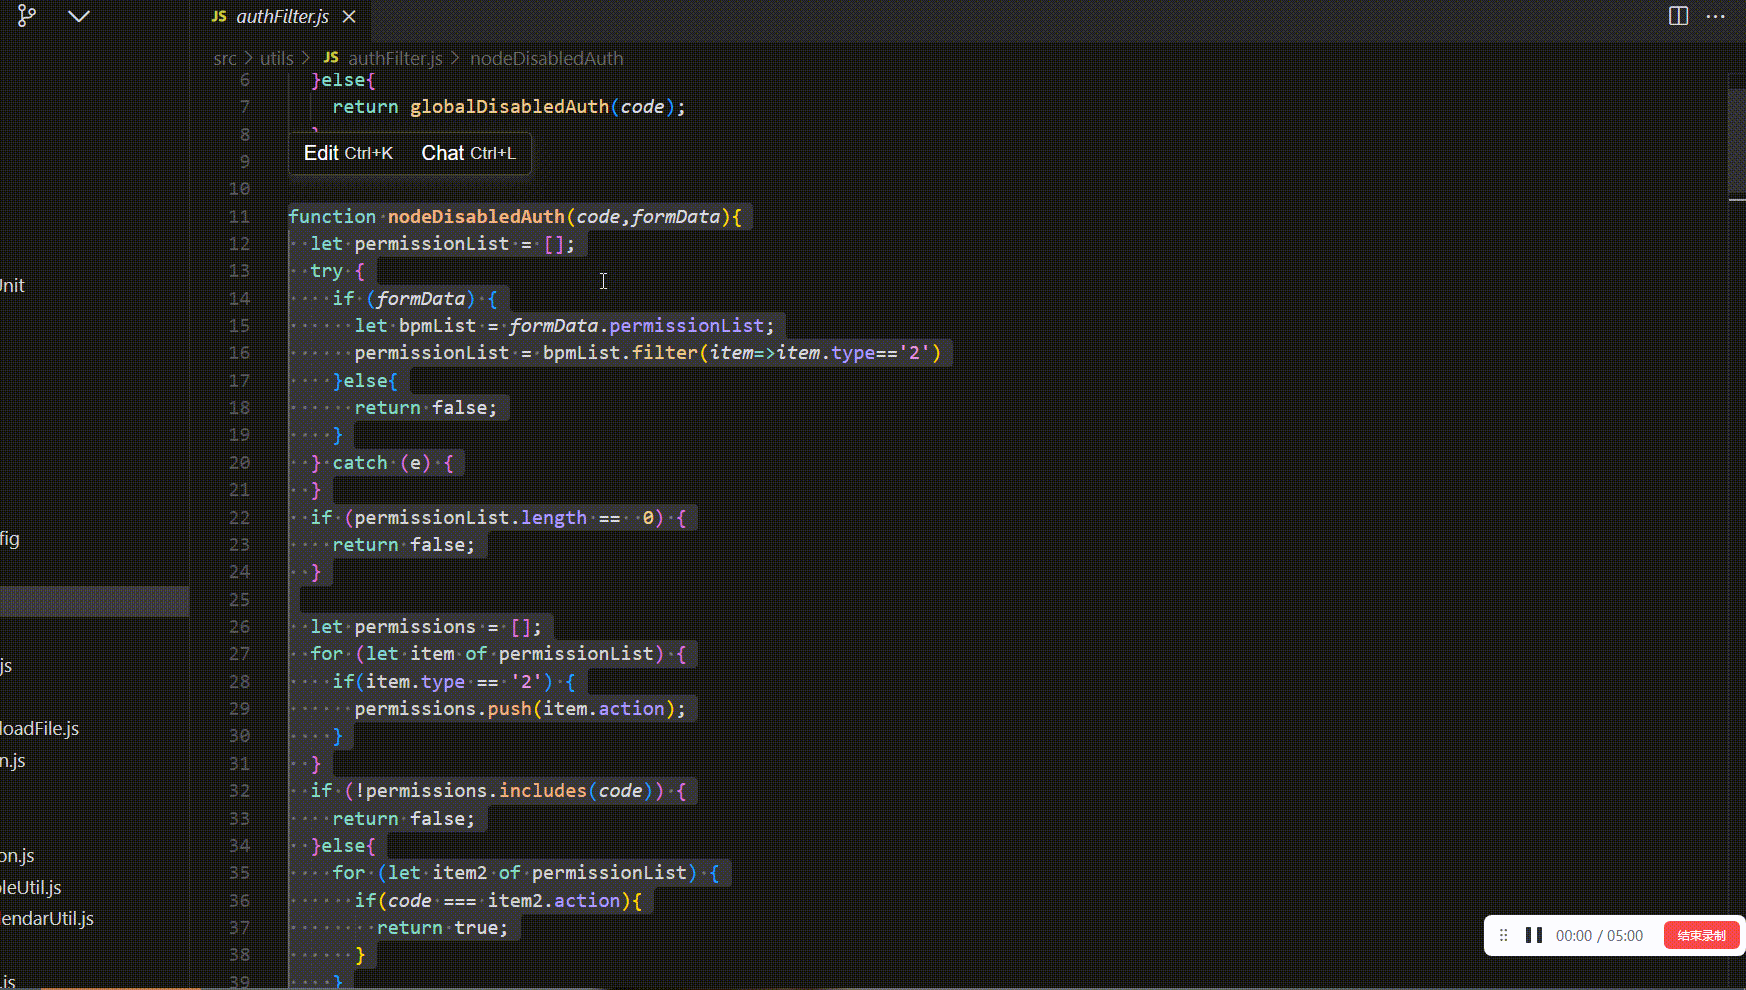Open endarUtil.js in the sidebar
The width and height of the screenshot is (1746, 990).
coord(47,918)
